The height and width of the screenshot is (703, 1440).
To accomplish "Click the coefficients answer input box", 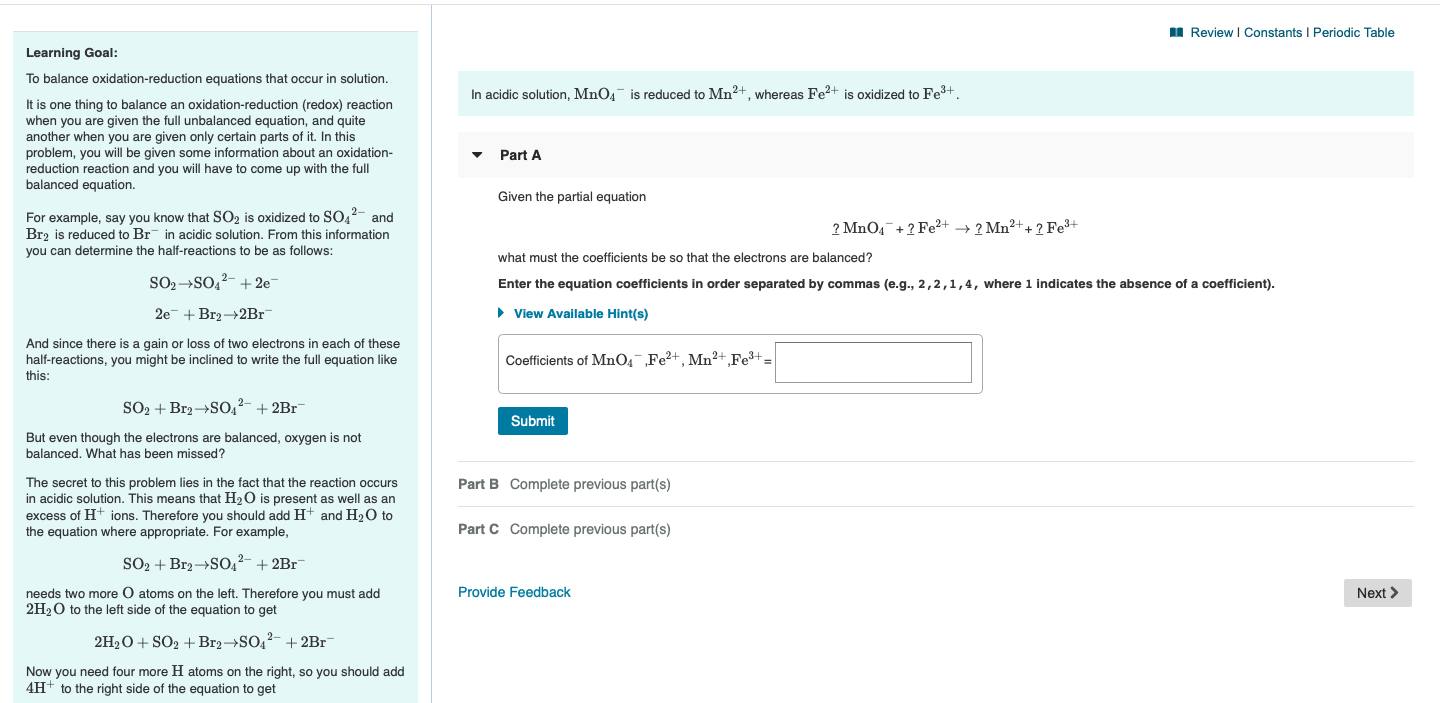I will click(x=872, y=362).
